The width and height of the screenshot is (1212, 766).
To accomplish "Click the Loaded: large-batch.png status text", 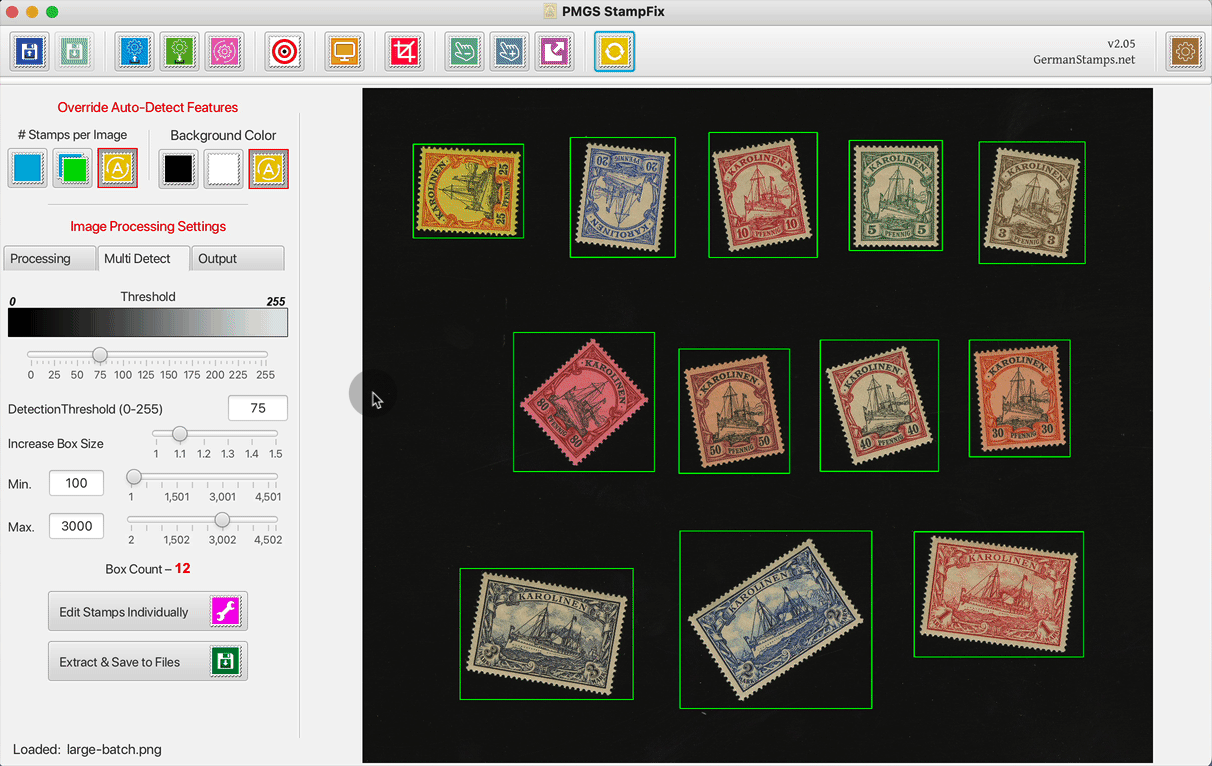I will 87,749.
